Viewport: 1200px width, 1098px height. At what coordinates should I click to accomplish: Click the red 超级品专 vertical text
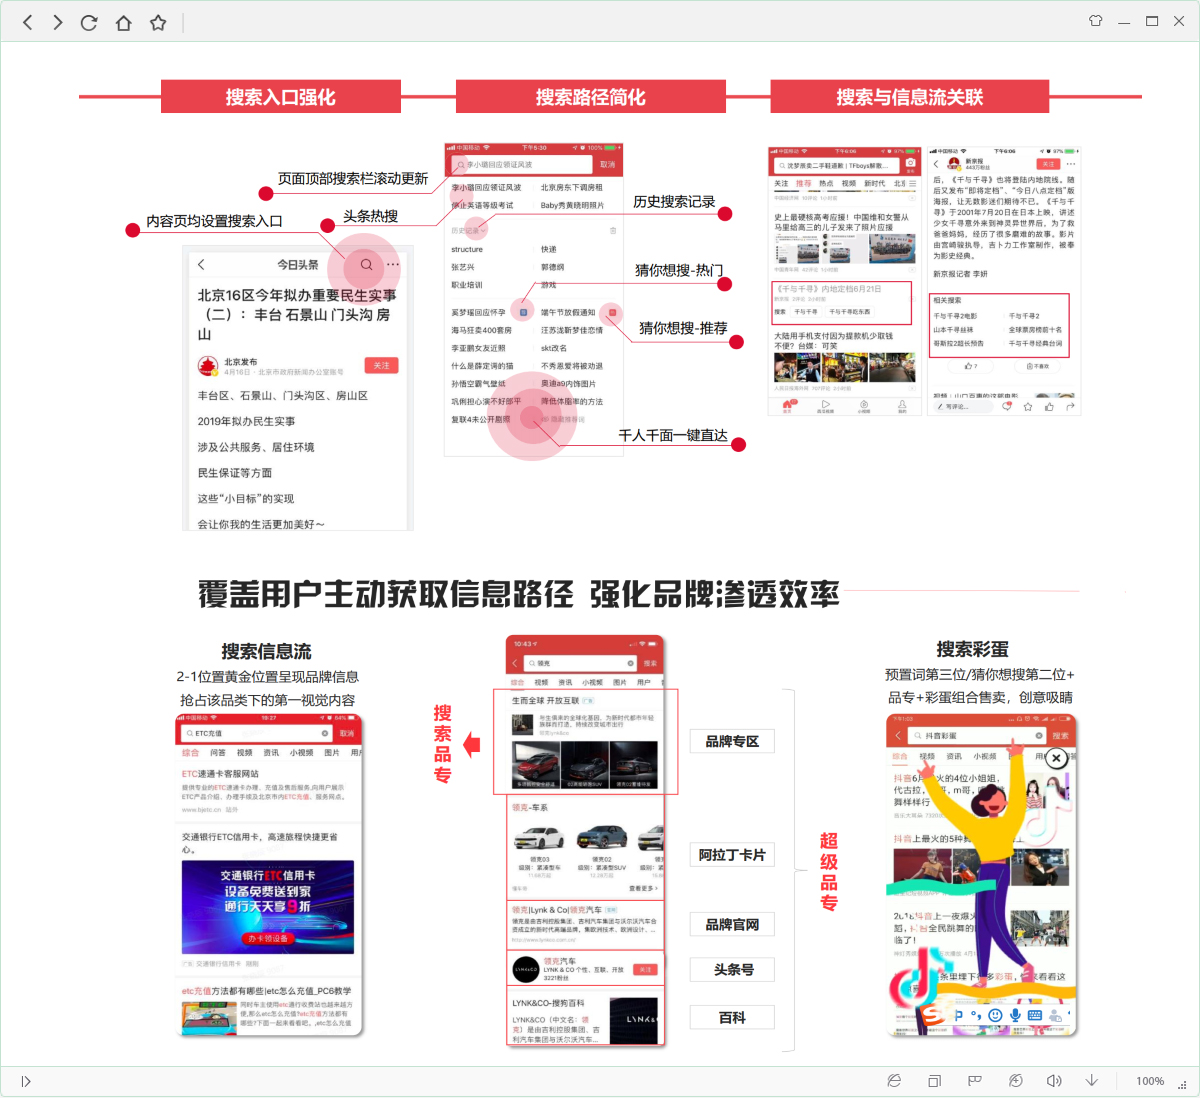click(829, 871)
